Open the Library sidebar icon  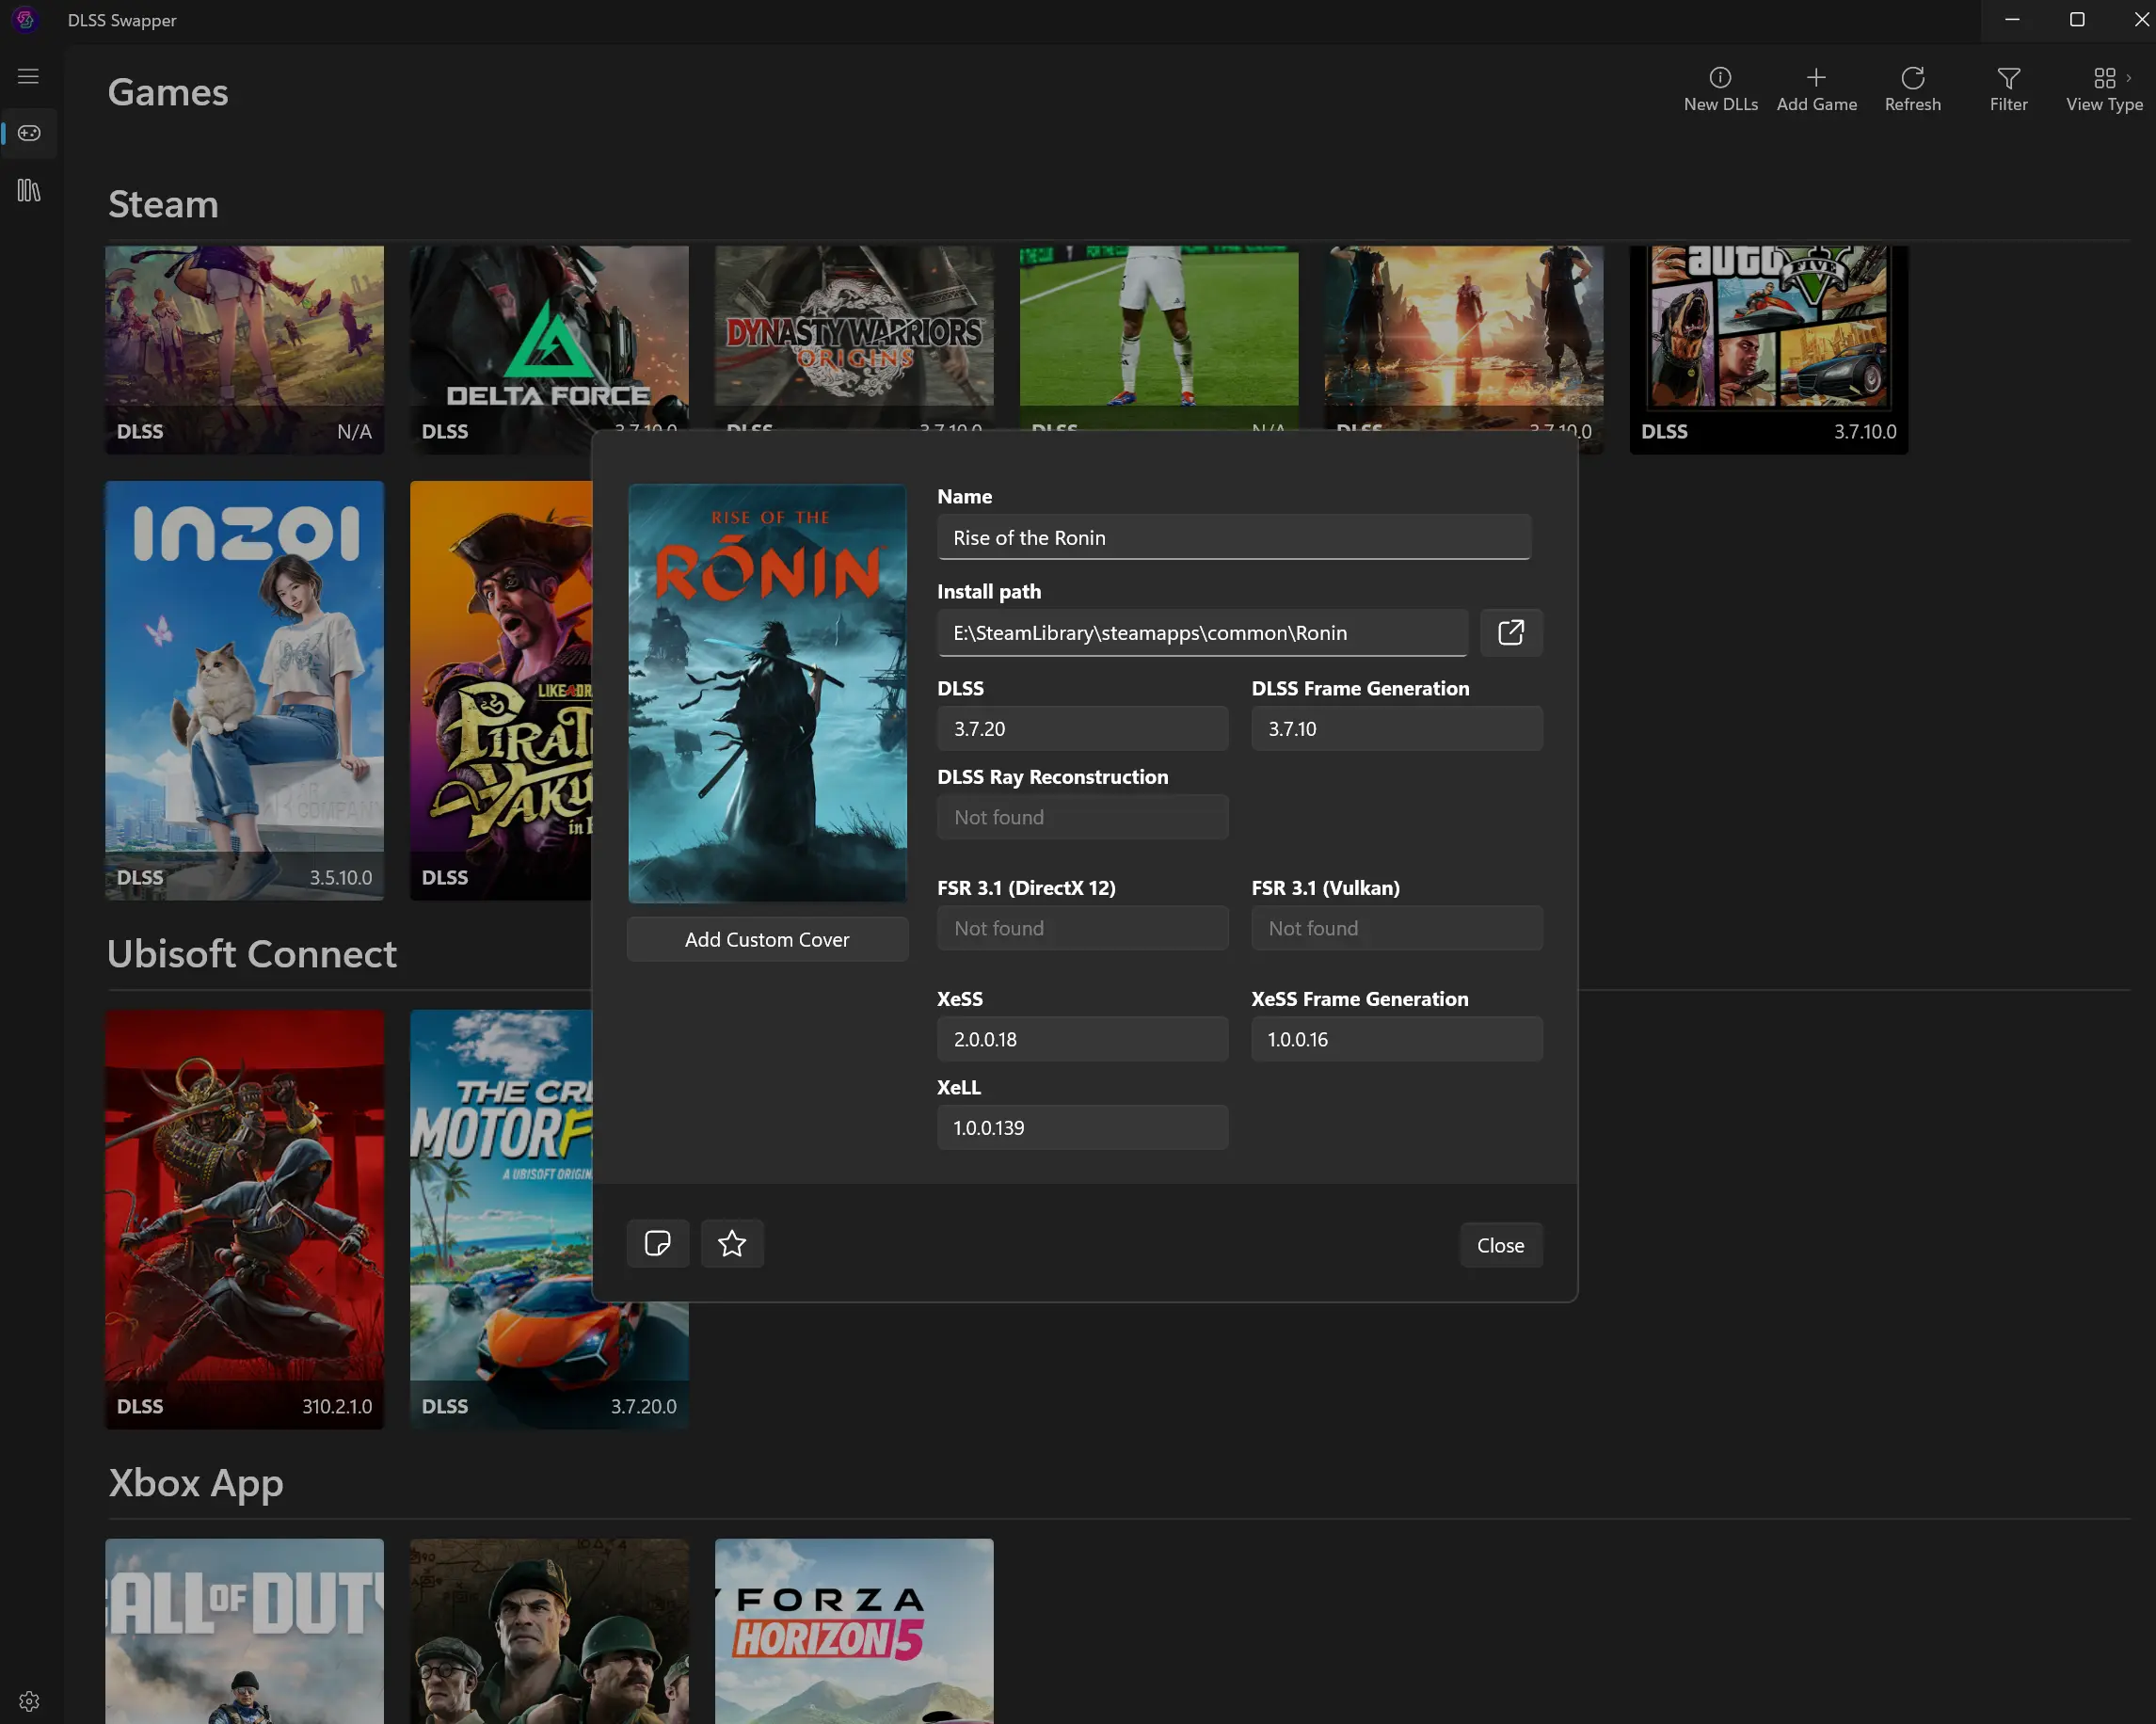[x=28, y=190]
